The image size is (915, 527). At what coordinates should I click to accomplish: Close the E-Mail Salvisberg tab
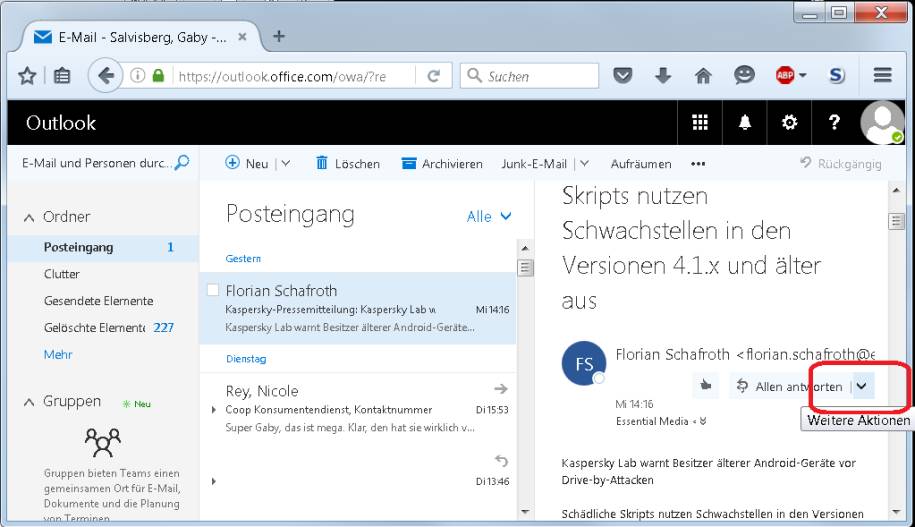pos(243,37)
